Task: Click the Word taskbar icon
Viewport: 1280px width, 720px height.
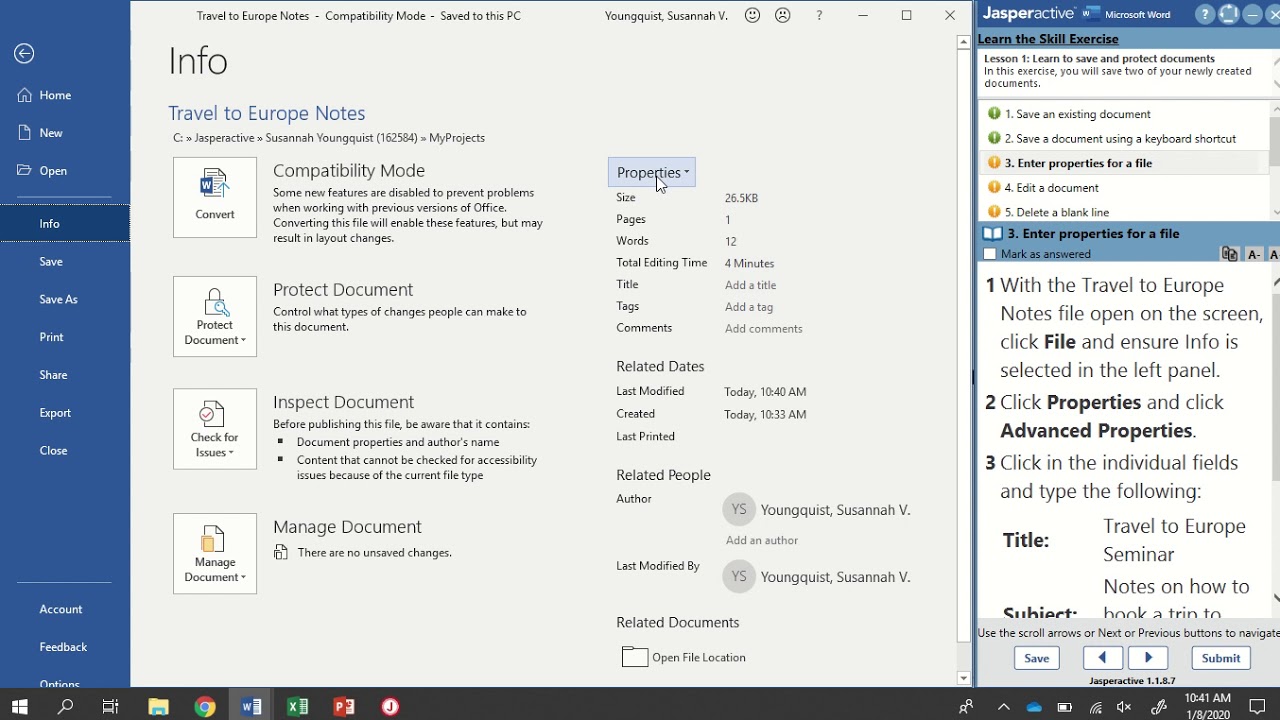Action: pyautogui.click(x=251, y=707)
